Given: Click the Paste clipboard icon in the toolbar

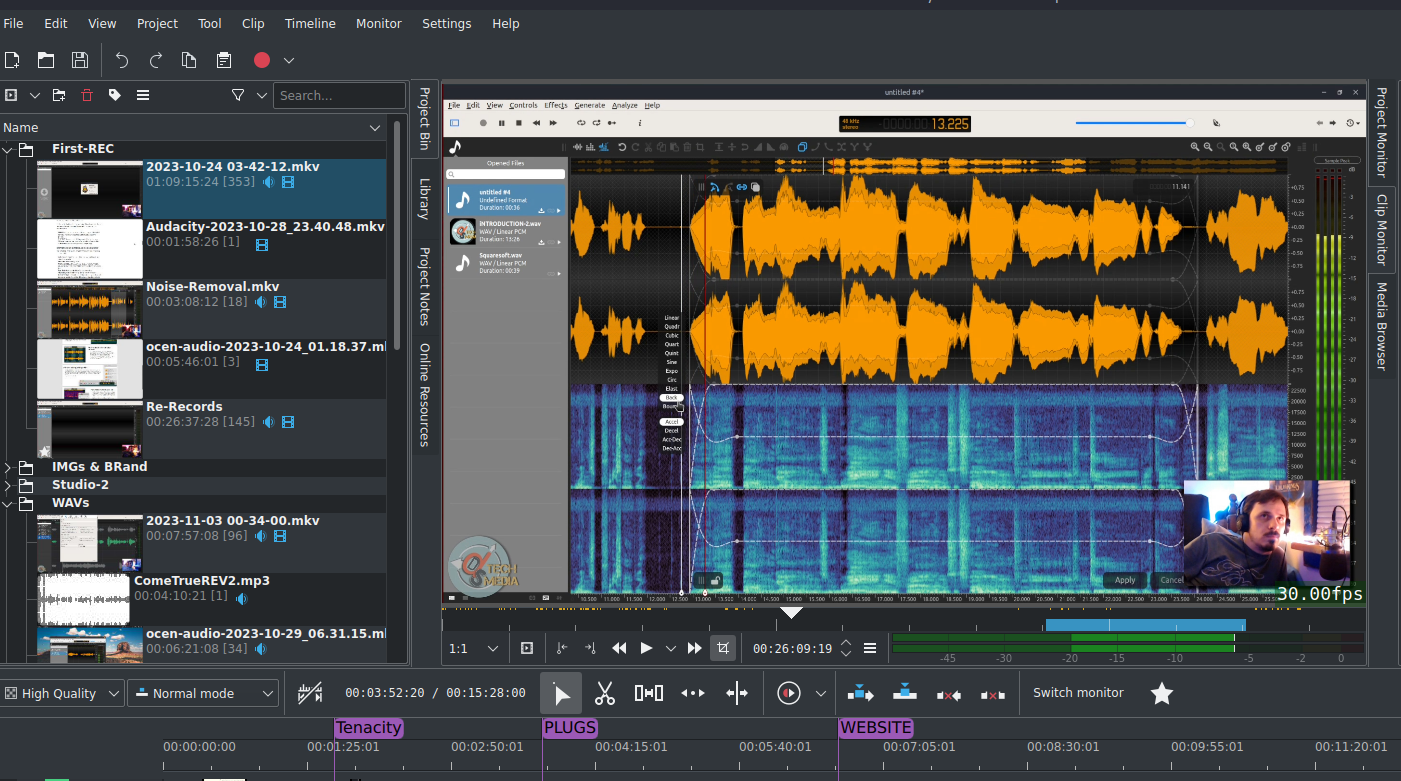Looking at the screenshot, I should coord(224,60).
